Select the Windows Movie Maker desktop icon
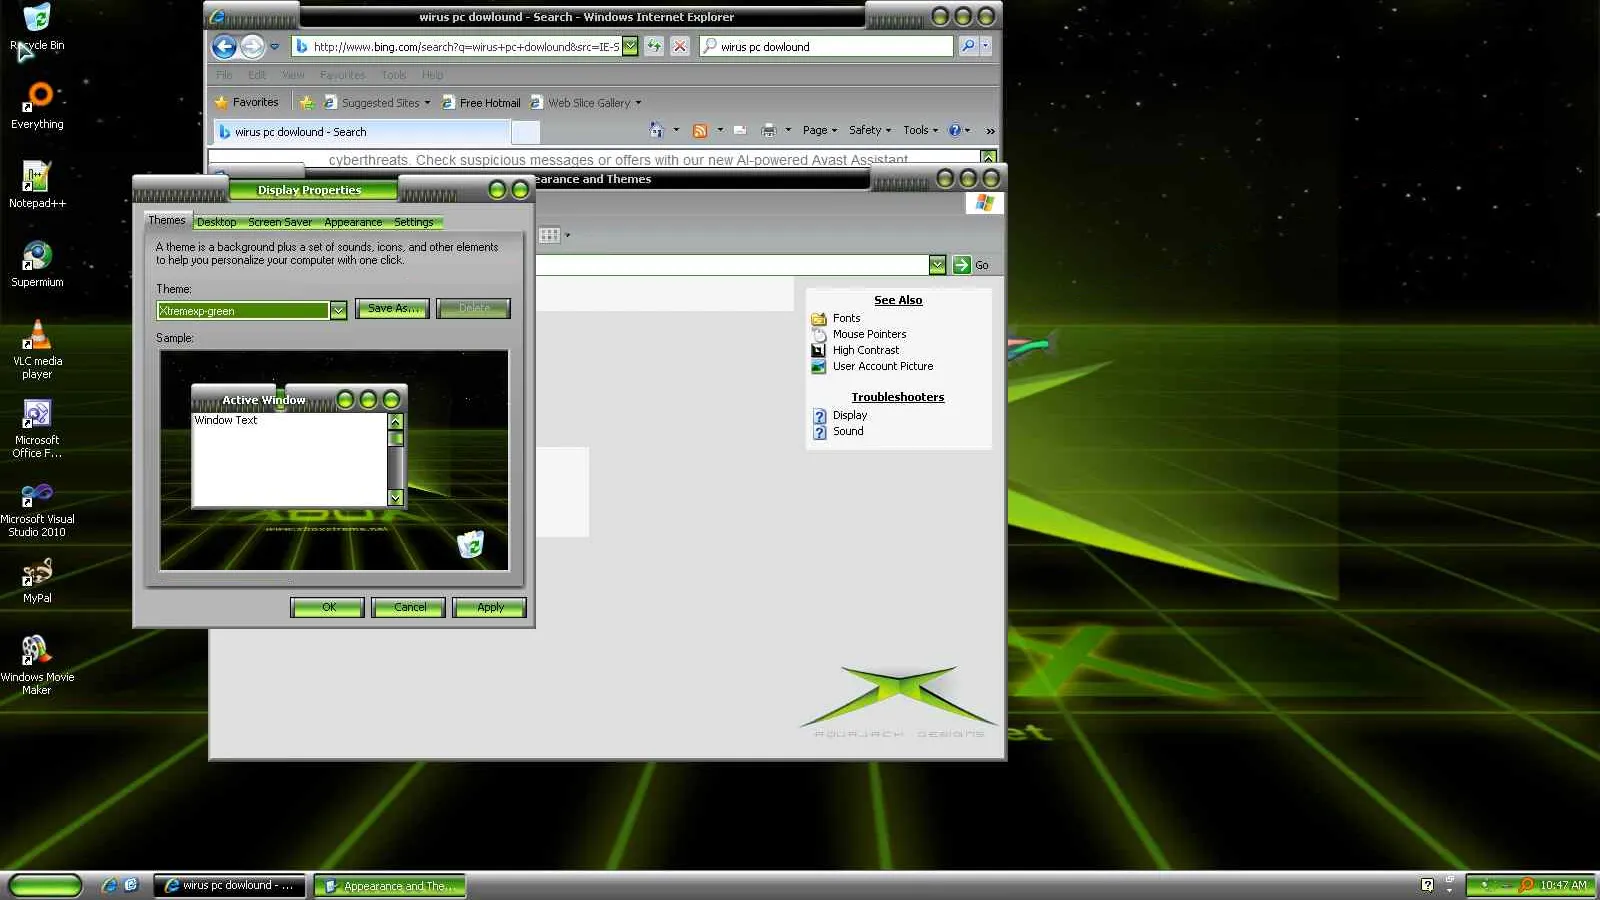Viewport: 1600px width, 900px height. (37, 665)
